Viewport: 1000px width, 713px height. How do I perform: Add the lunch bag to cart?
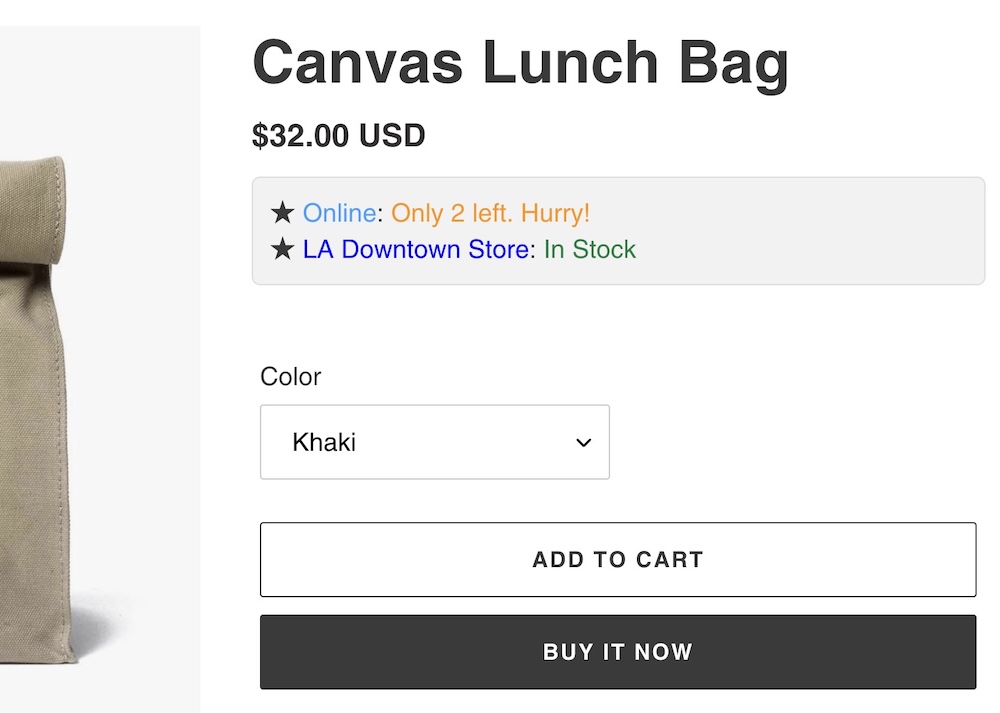pos(618,559)
